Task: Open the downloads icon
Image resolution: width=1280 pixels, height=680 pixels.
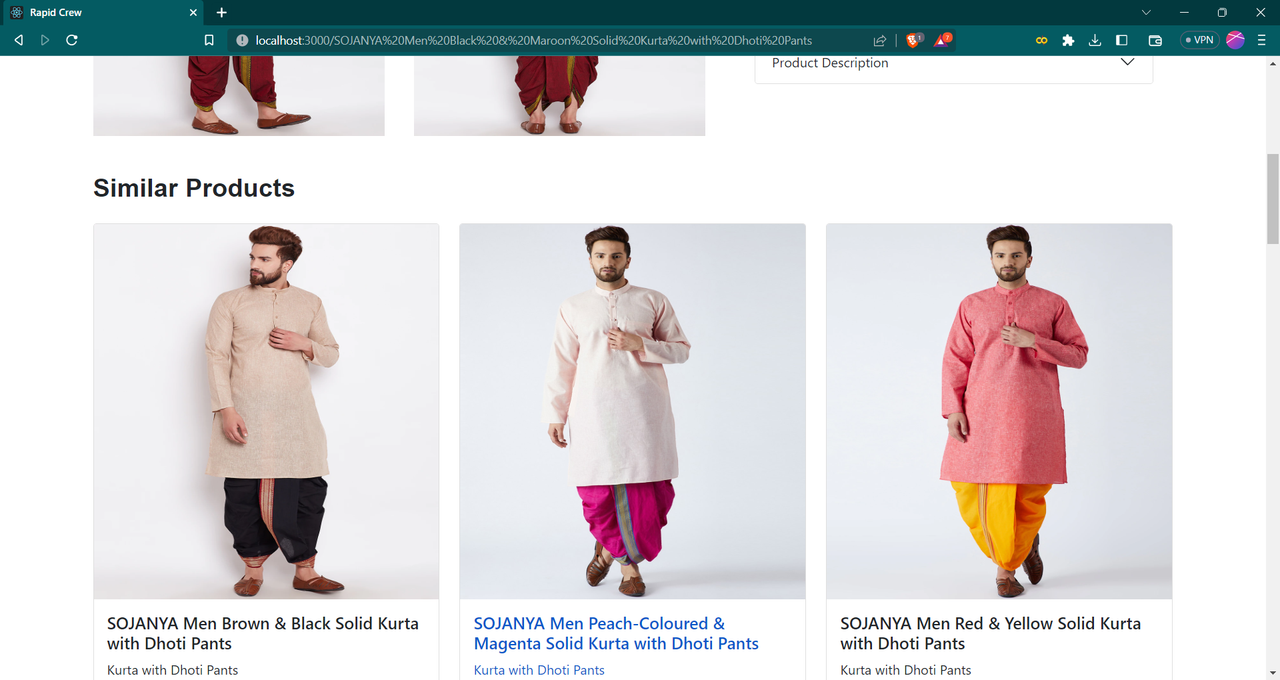Action: (1095, 40)
